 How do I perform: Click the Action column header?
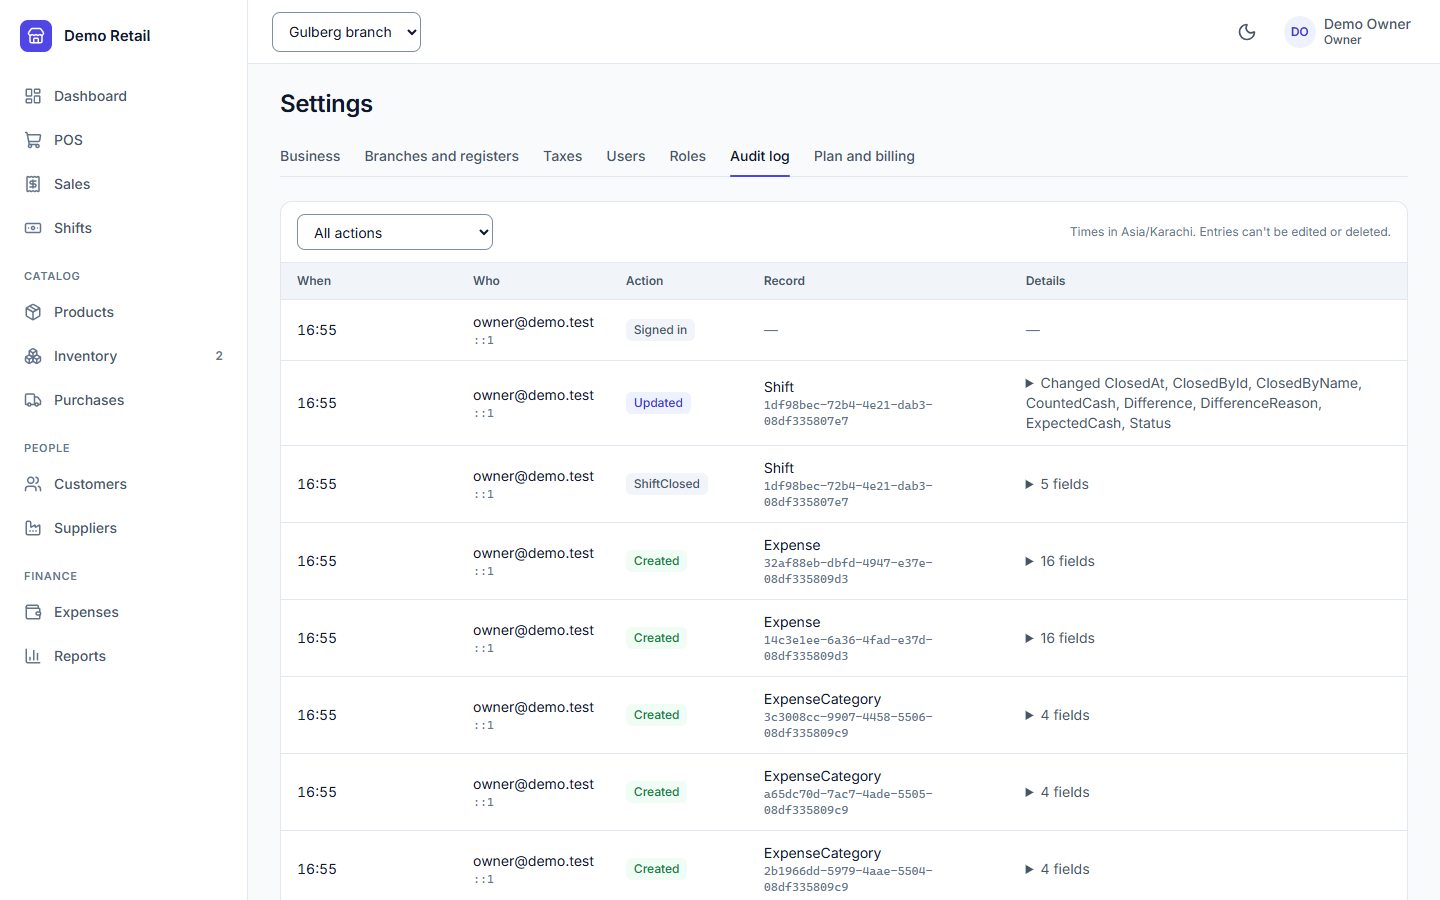point(644,281)
